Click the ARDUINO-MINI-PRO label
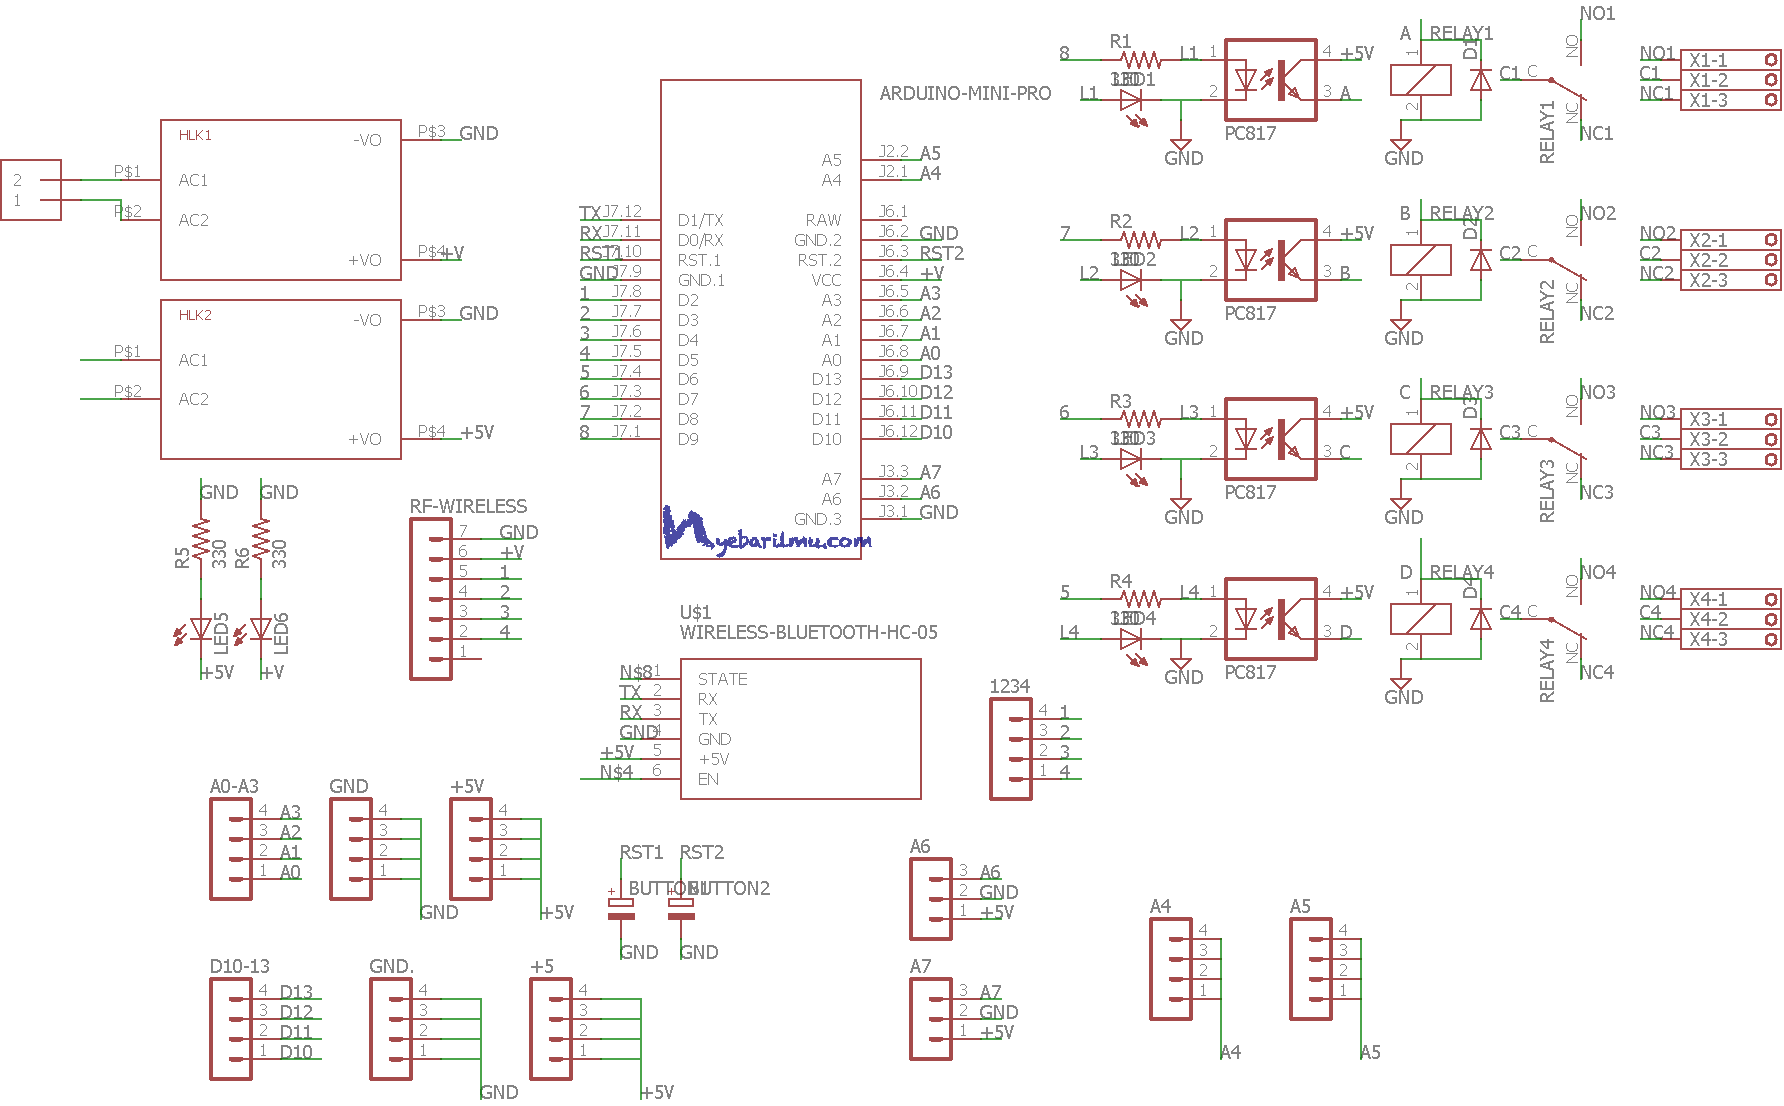The image size is (1784, 1106). 965,93
